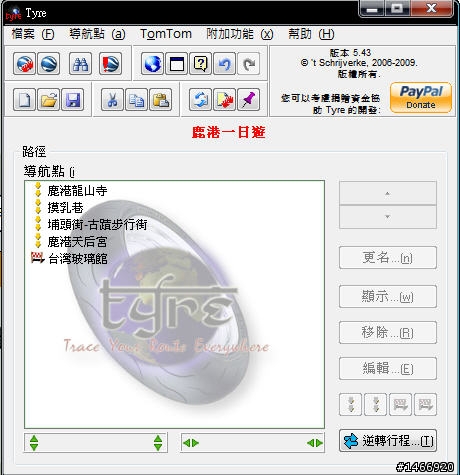Open the TomTom menu

pos(166,34)
